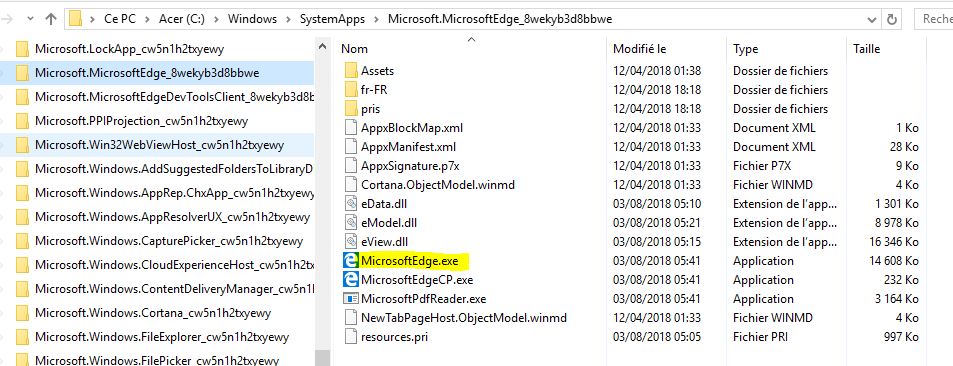Click the 14 608 Ko size value
Image resolution: width=953 pixels, height=366 pixels.
click(894, 261)
